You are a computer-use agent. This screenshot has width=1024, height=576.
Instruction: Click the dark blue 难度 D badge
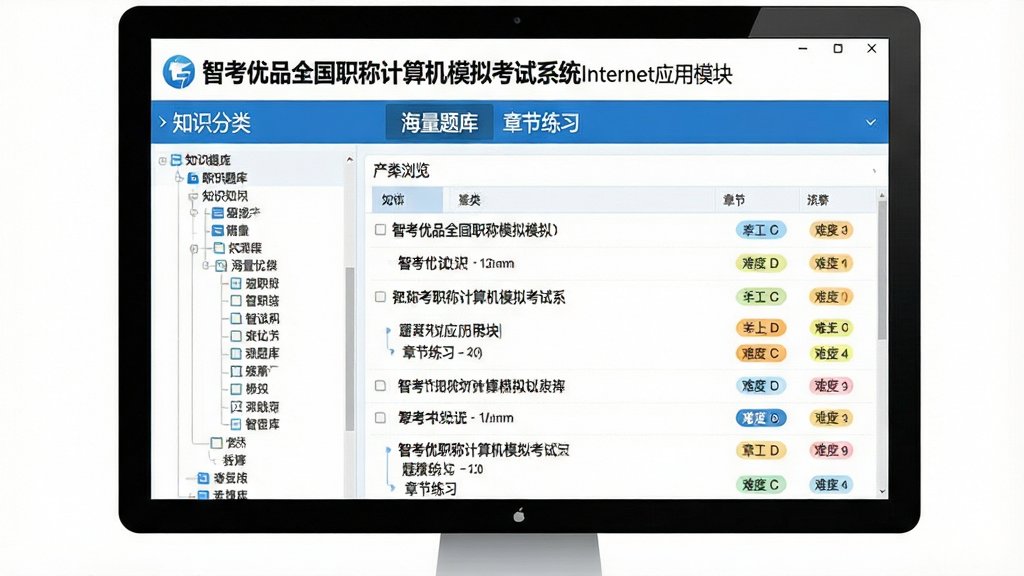click(761, 418)
